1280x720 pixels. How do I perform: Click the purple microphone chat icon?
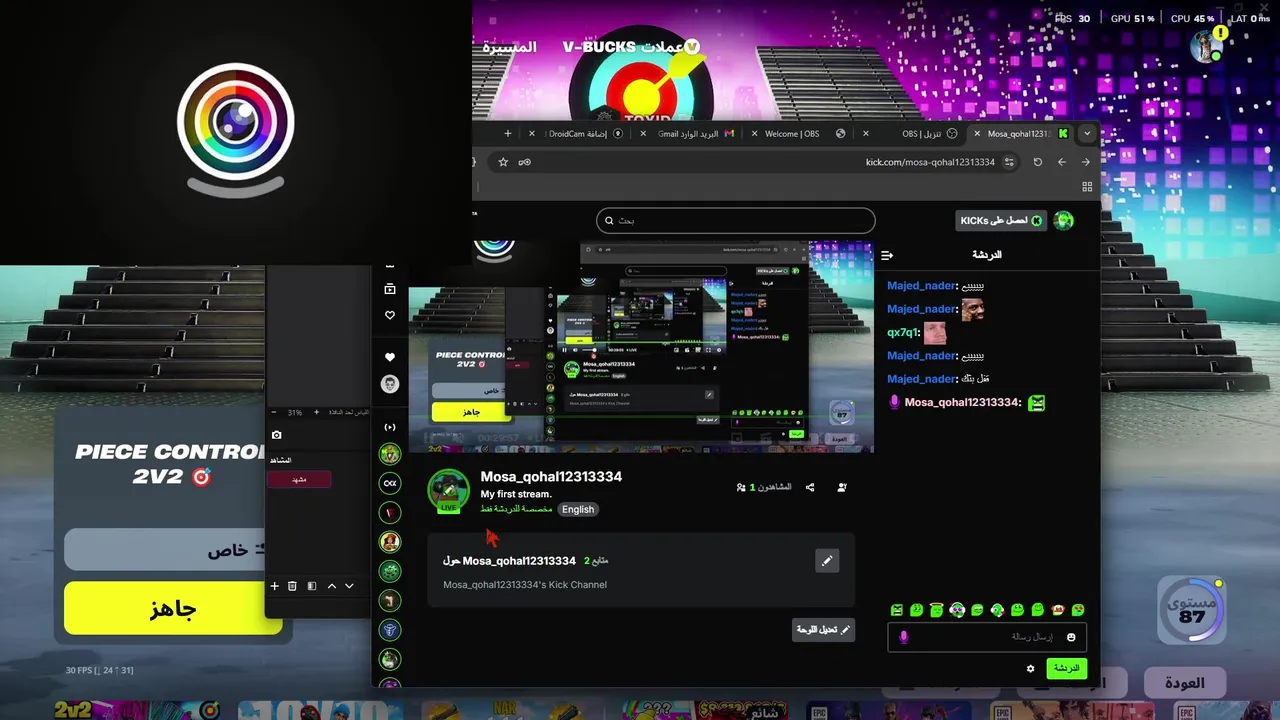904,637
